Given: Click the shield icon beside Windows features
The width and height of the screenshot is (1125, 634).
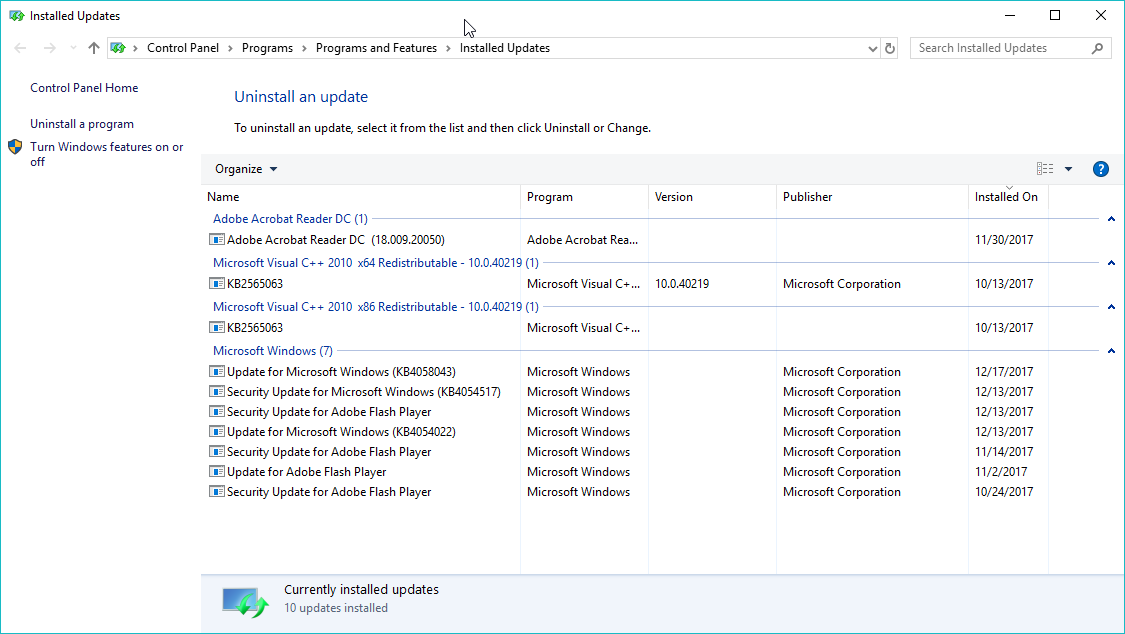Looking at the screenshot, I should pos(15,147).
